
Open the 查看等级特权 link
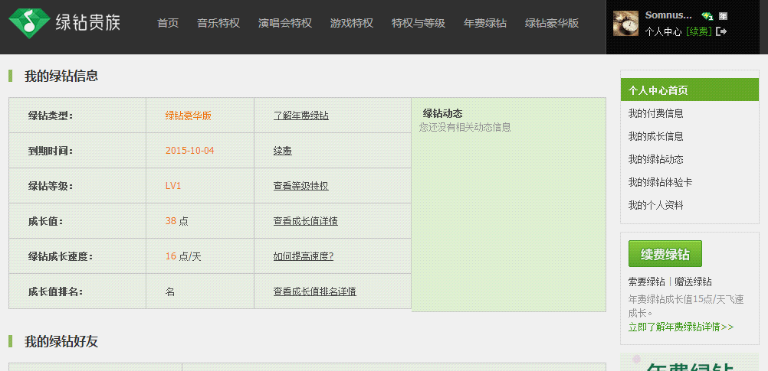coord(301,186)
